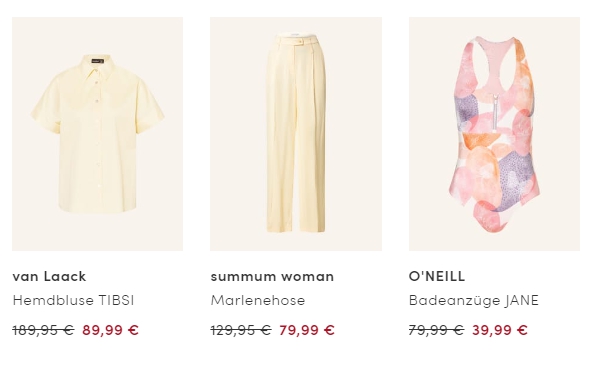Open the O'NEILL swimsuit product image
This screenshot has height=380, width=590.
tap(494, 134)
